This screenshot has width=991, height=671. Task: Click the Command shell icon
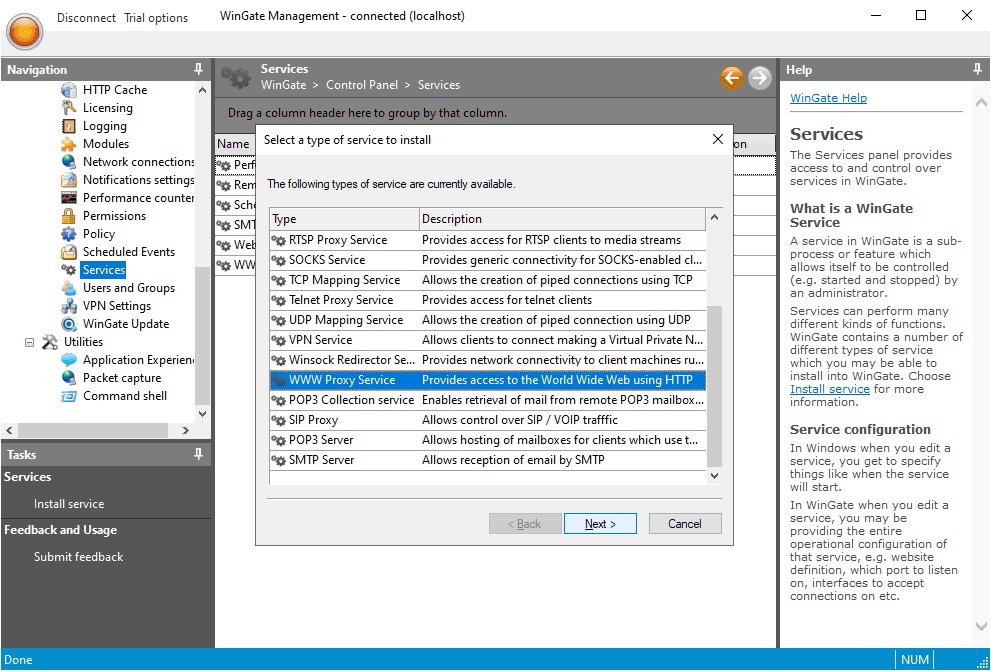point(69,396)
